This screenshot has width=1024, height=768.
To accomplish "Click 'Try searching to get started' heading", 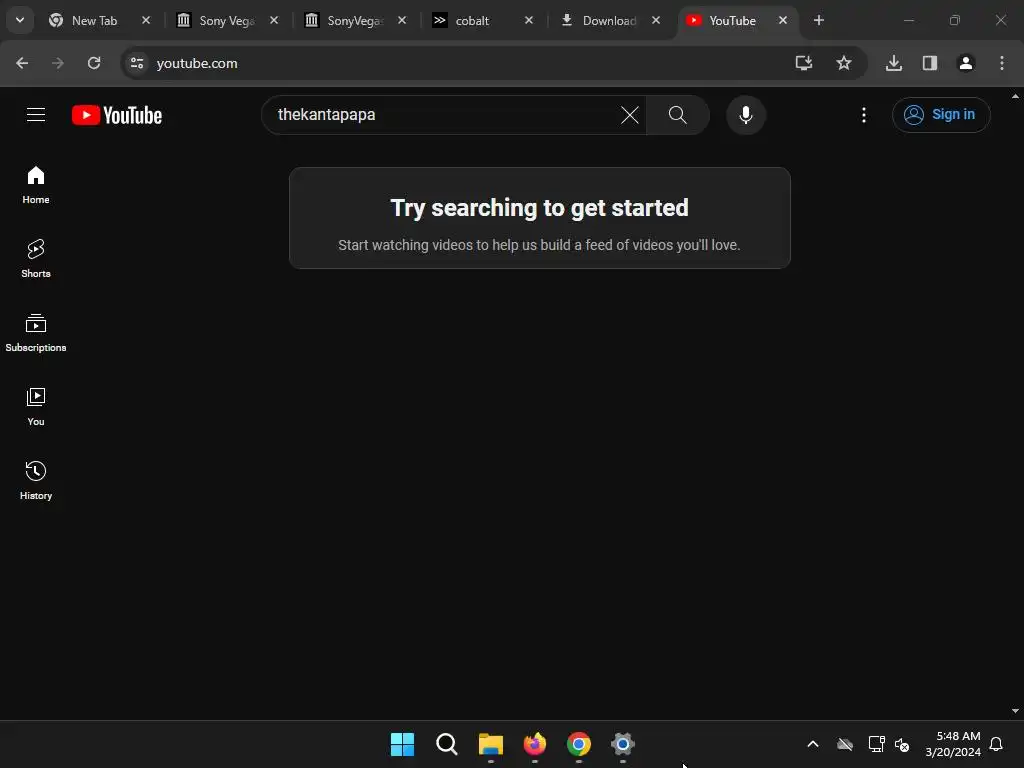I will [x=539, y=208].
